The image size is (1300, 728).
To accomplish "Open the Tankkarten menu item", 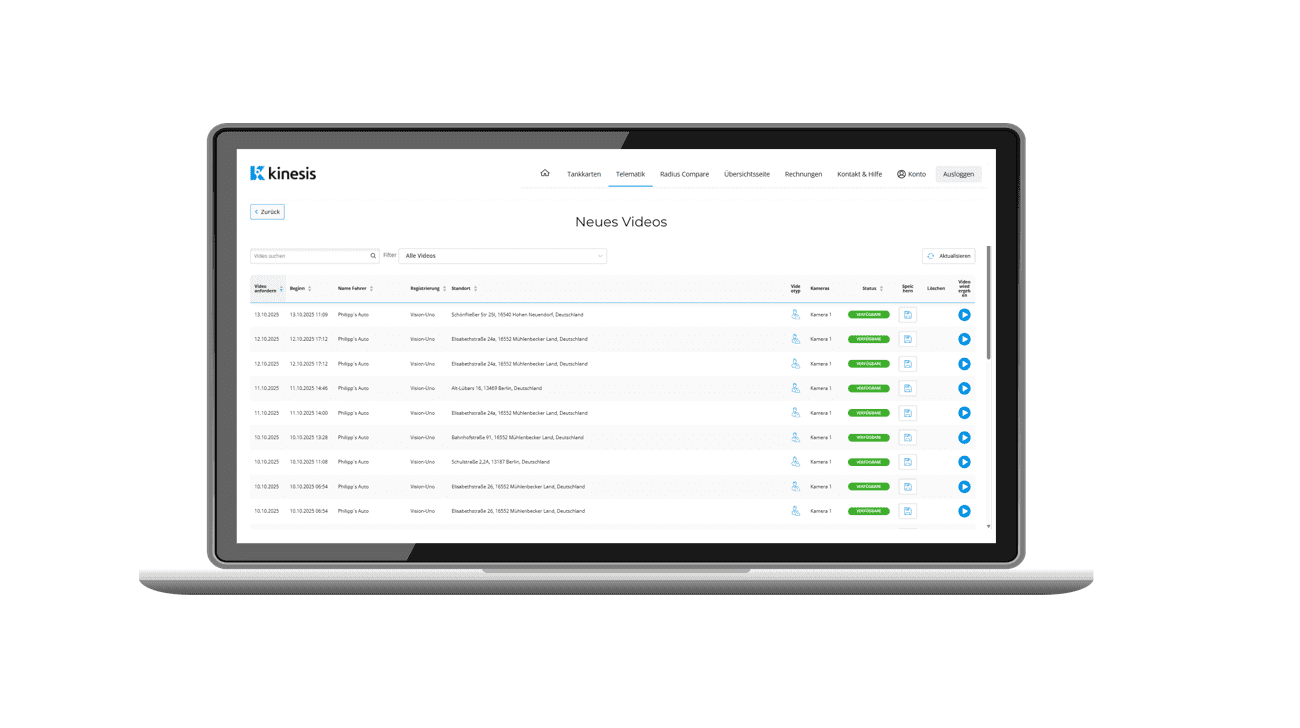I will pos(584,174).
